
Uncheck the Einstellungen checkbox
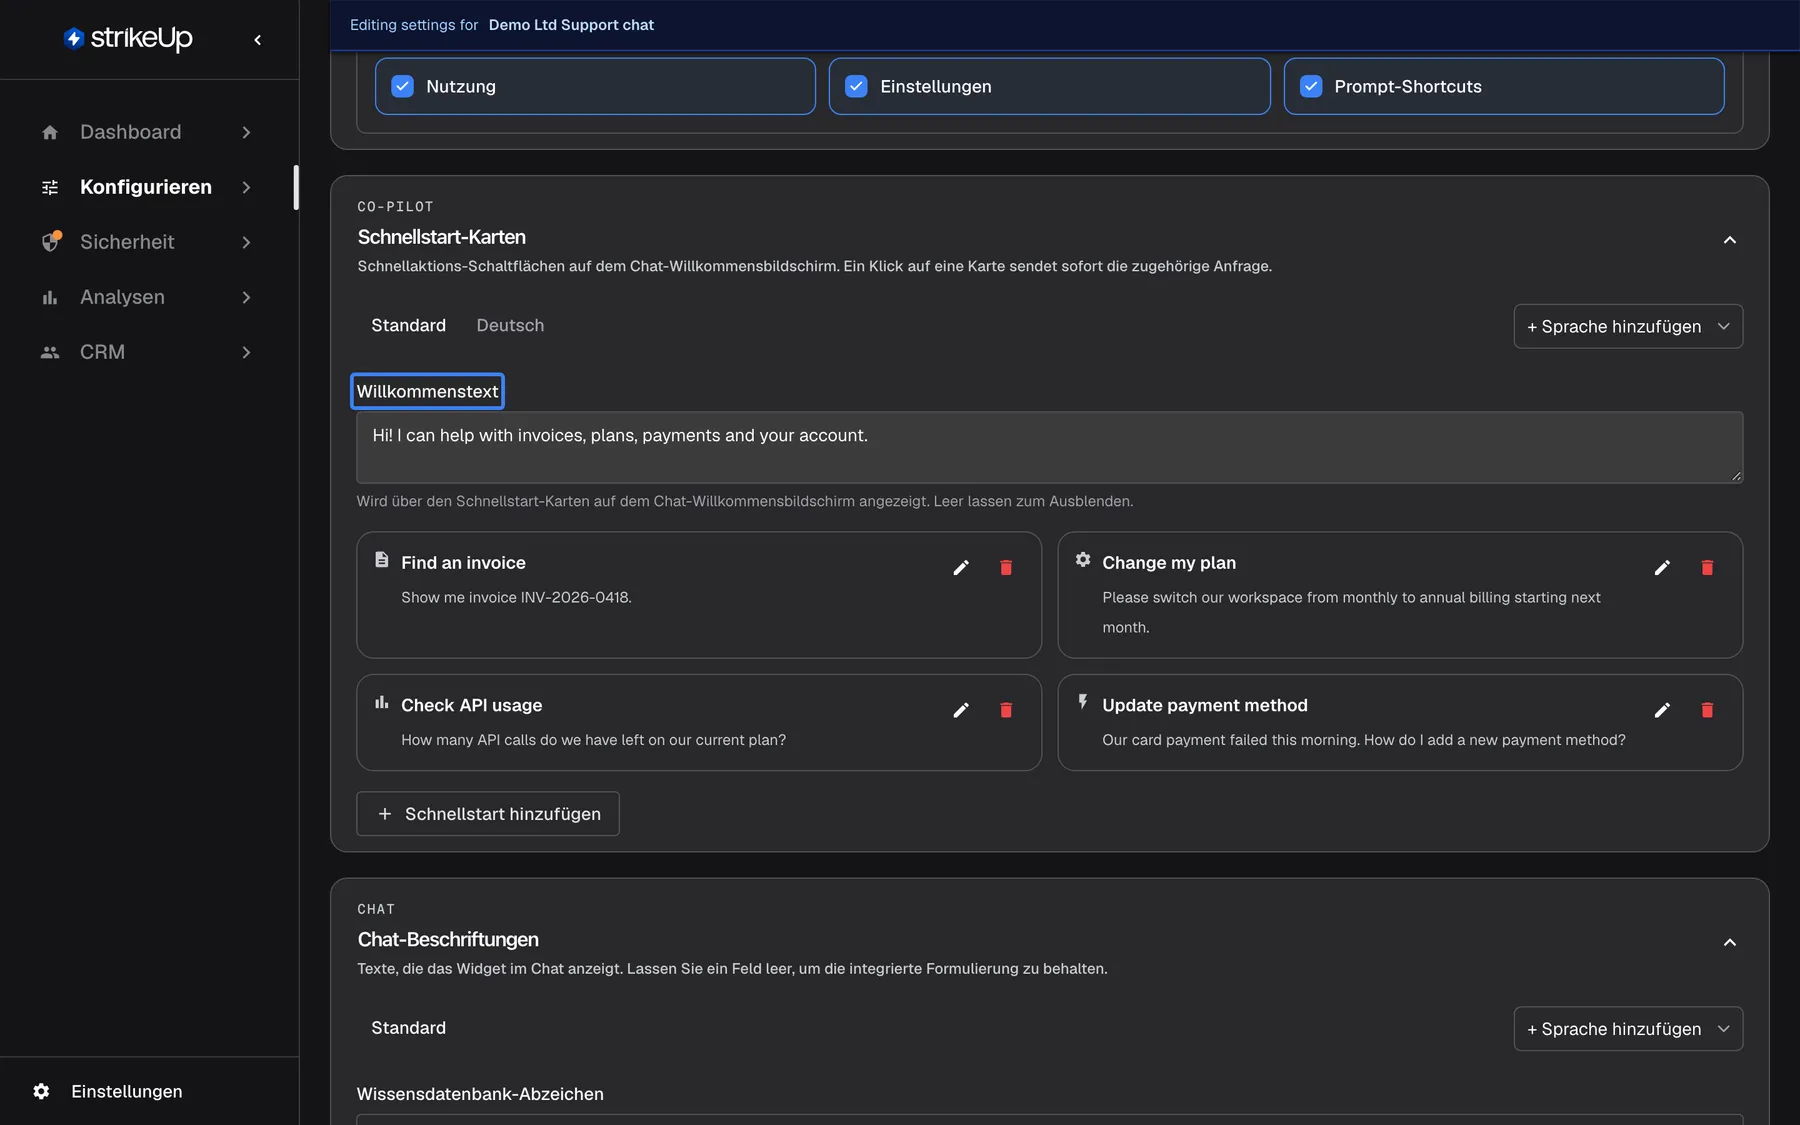click(x=857, y=87)
